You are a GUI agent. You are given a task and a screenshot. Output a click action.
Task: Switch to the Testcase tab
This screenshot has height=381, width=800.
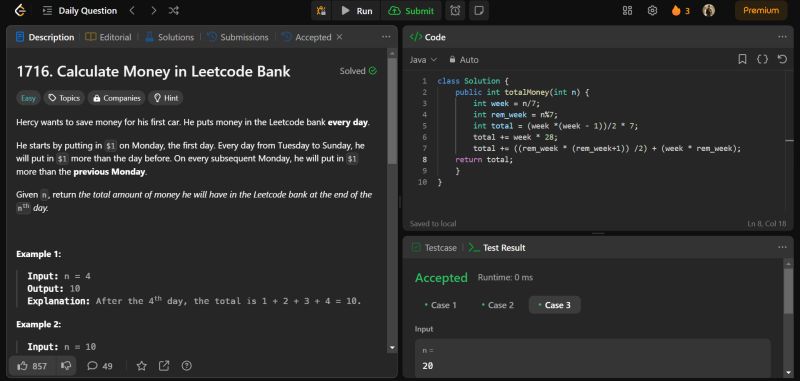tap(434, 247)
